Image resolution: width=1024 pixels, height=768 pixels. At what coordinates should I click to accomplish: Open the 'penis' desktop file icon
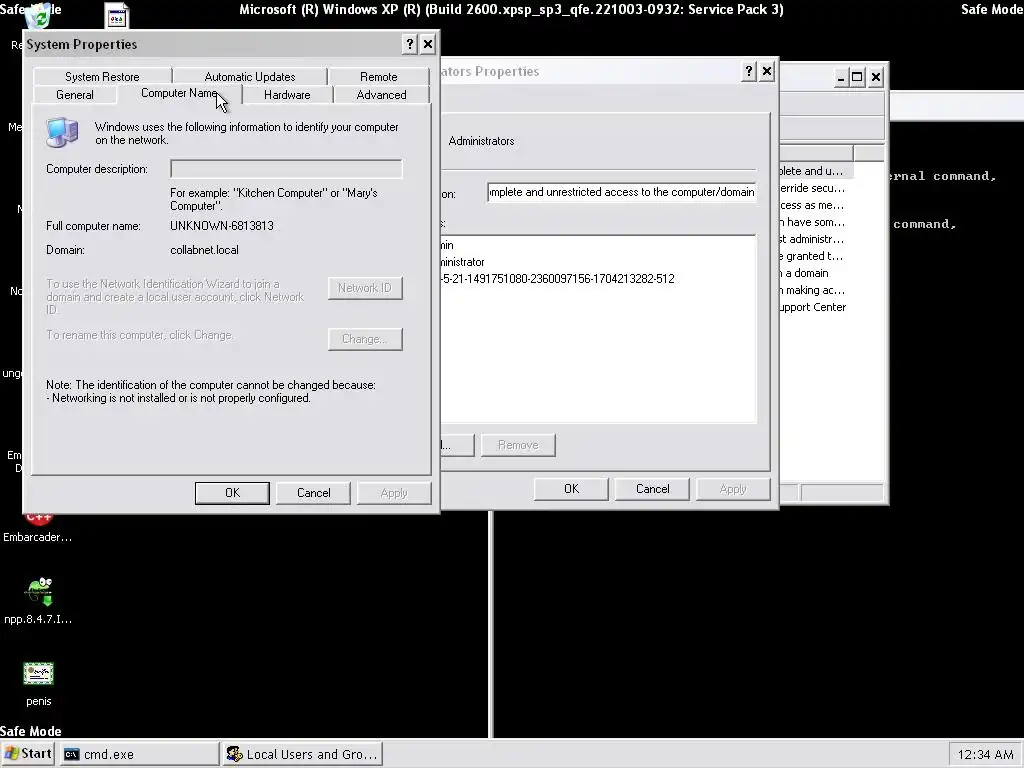(x=39, y=674)
